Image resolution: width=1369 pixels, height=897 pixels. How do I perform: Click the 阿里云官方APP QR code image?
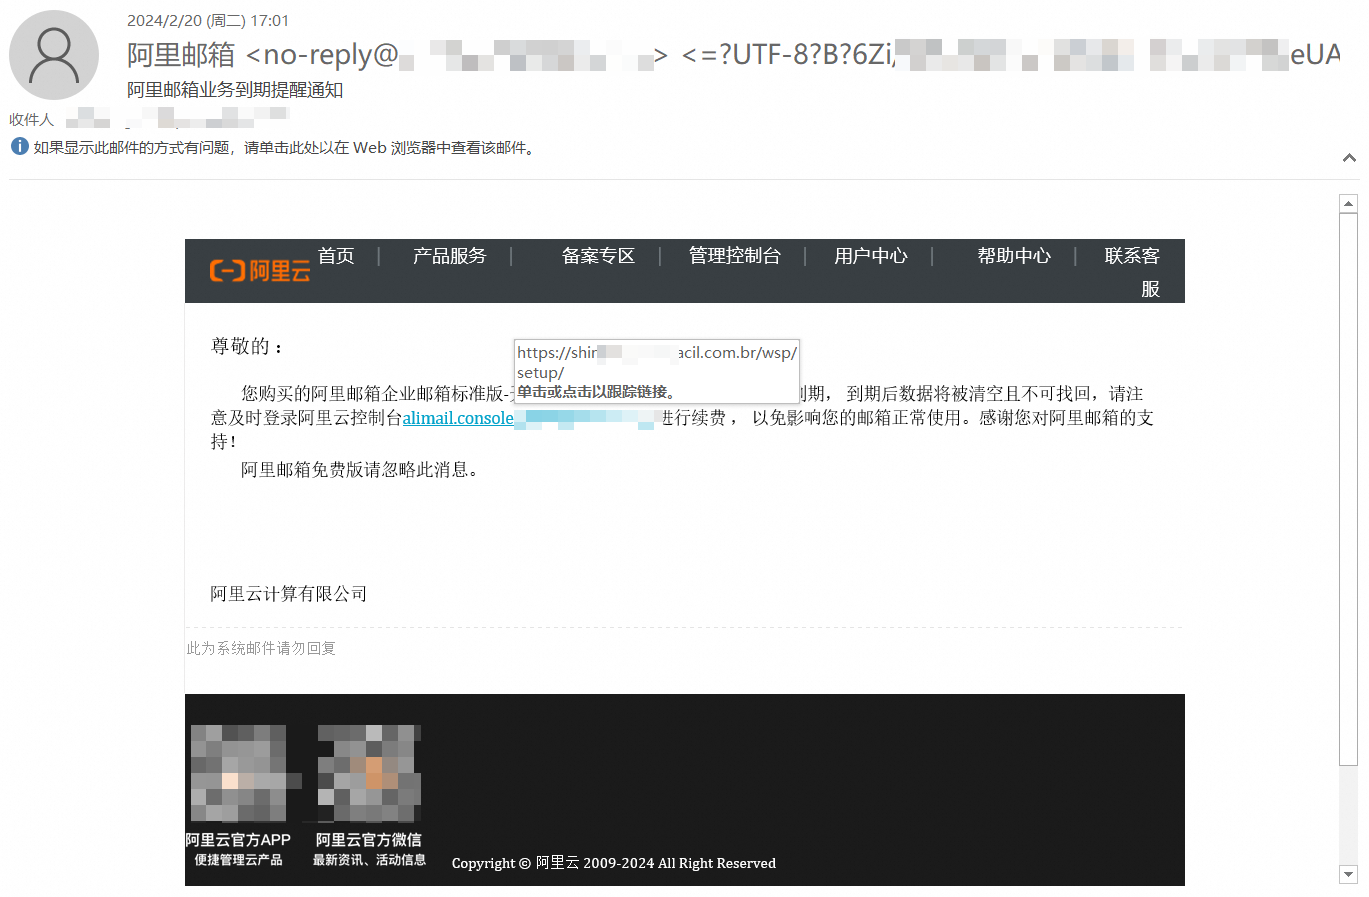(x=239, y=773)
